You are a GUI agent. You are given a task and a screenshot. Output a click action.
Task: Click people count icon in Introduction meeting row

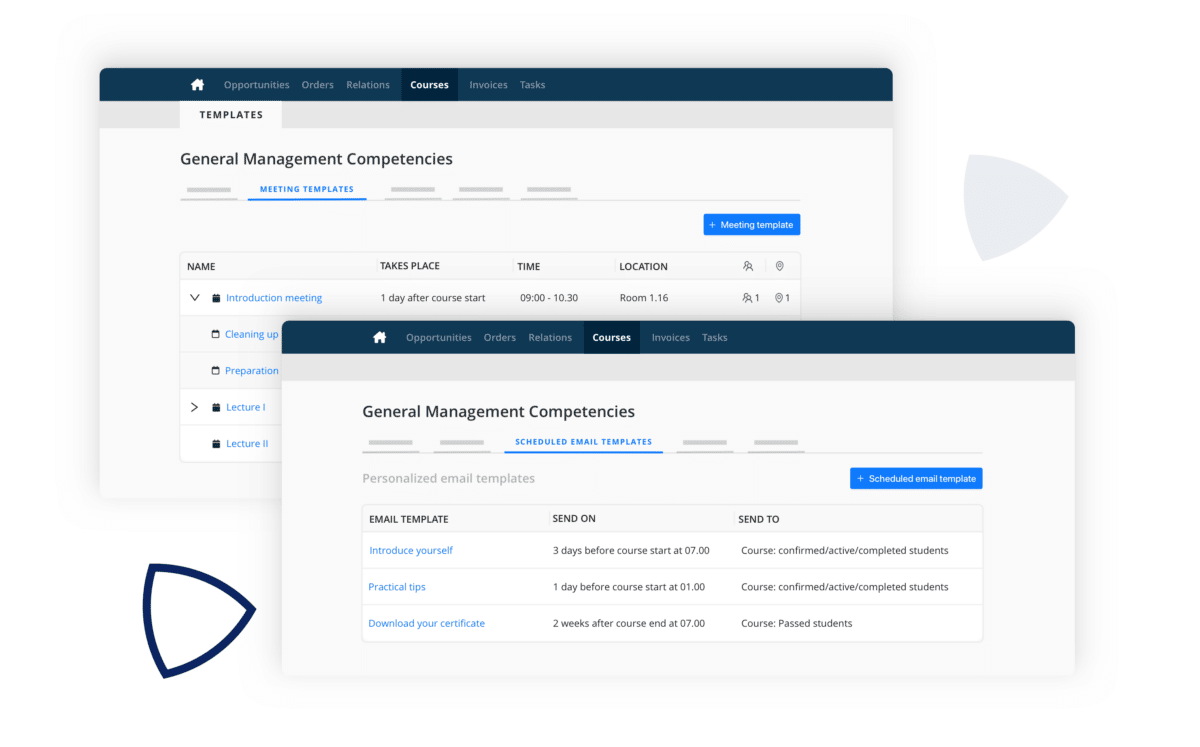750,298
